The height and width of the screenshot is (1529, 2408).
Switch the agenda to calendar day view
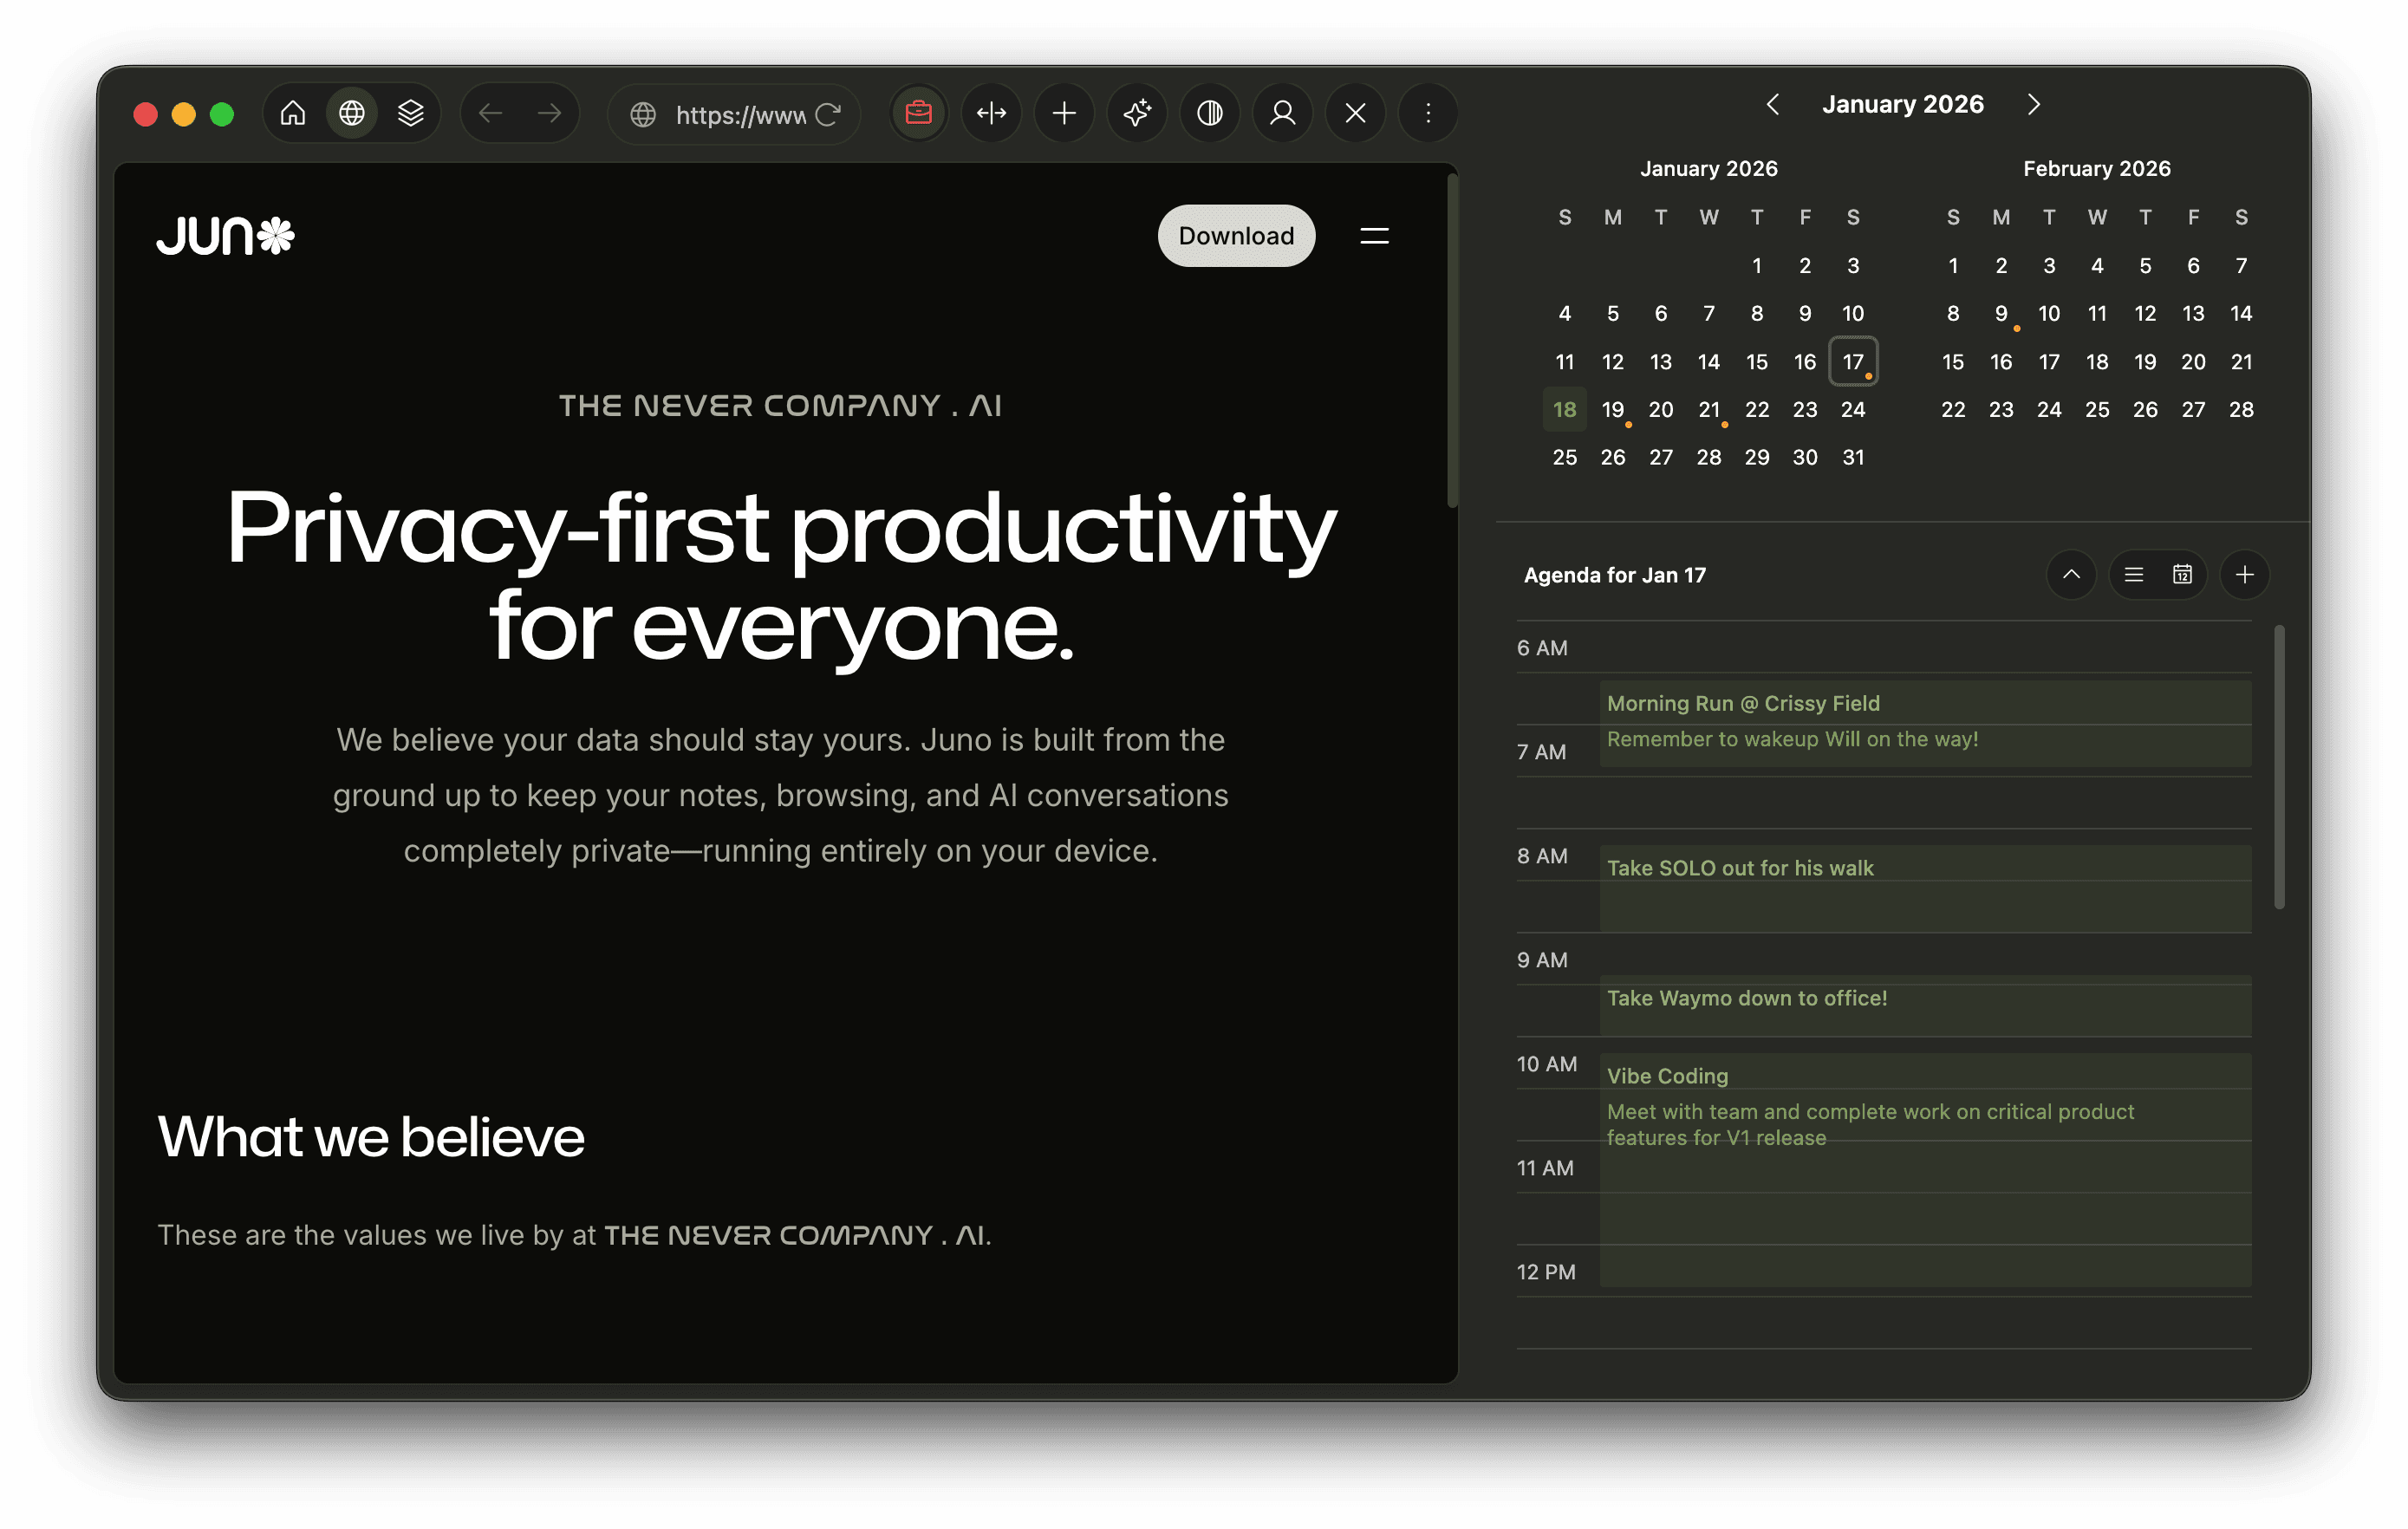[2184, 574]
